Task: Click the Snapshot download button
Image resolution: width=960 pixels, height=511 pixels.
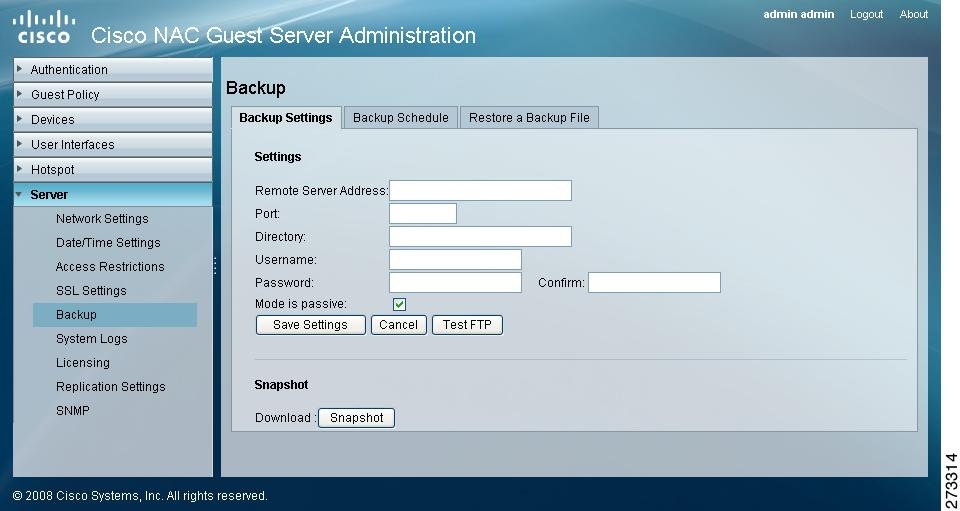Action: pos(356,418)
